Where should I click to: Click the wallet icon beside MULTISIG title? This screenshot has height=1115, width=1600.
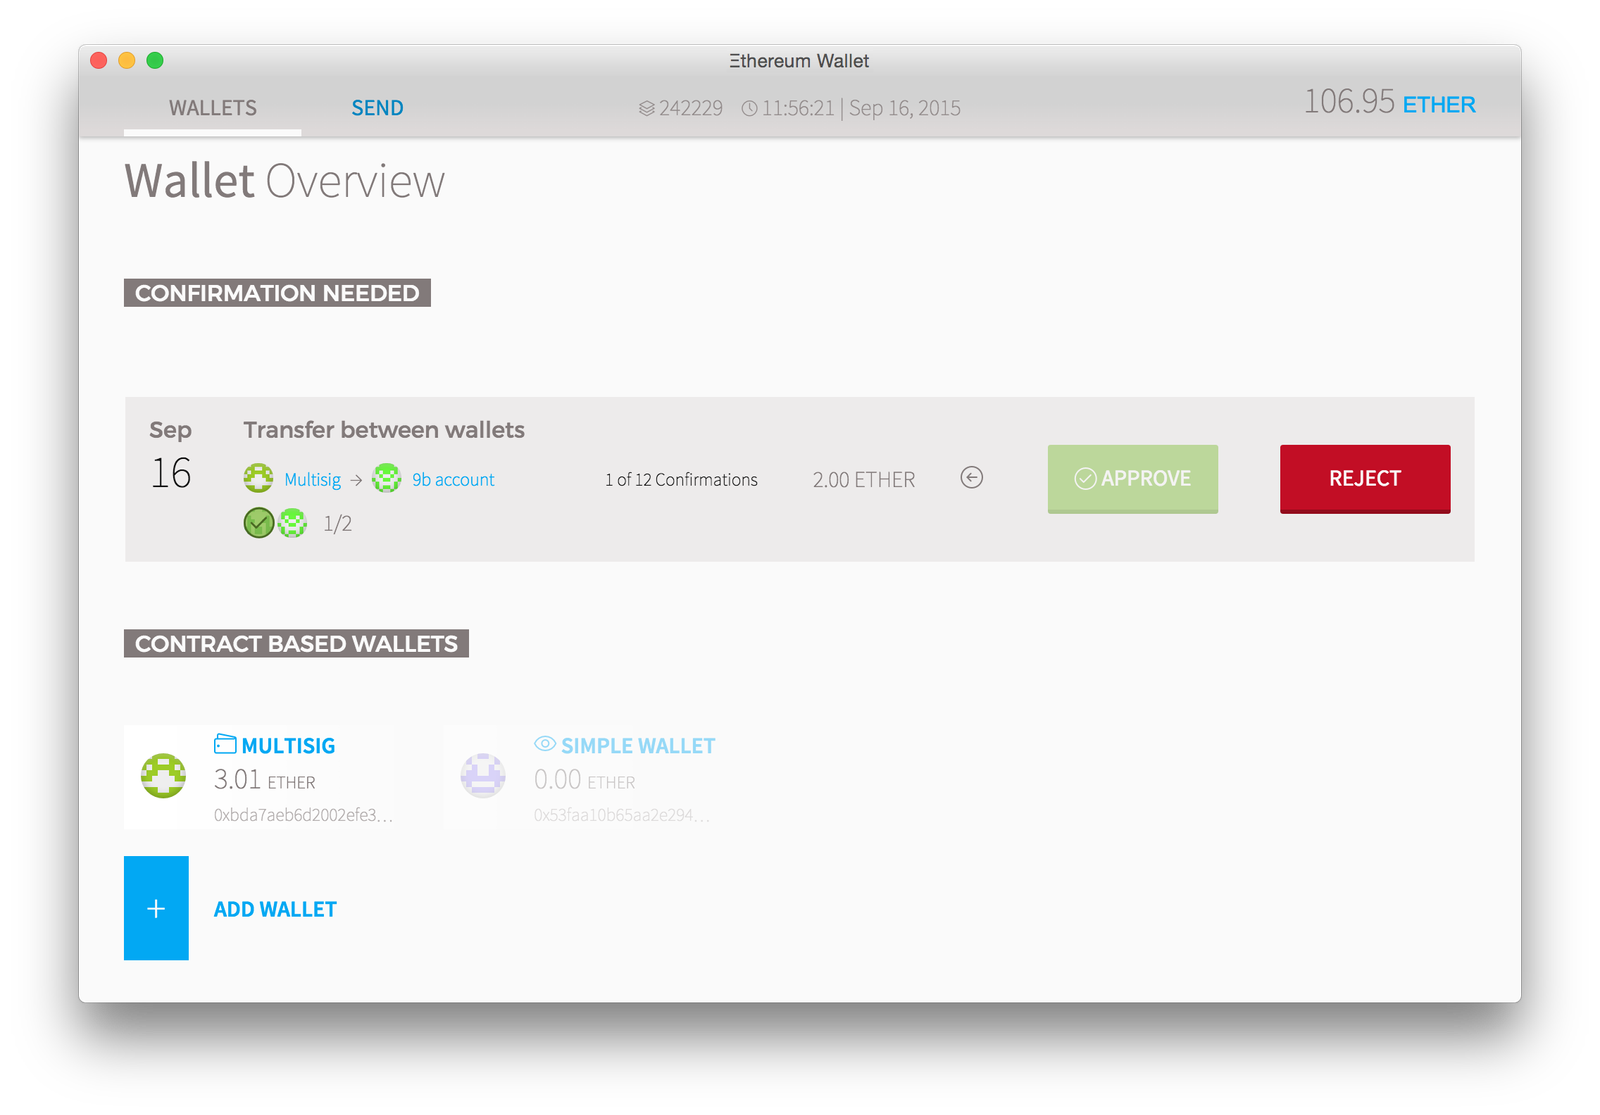[225, 744]
